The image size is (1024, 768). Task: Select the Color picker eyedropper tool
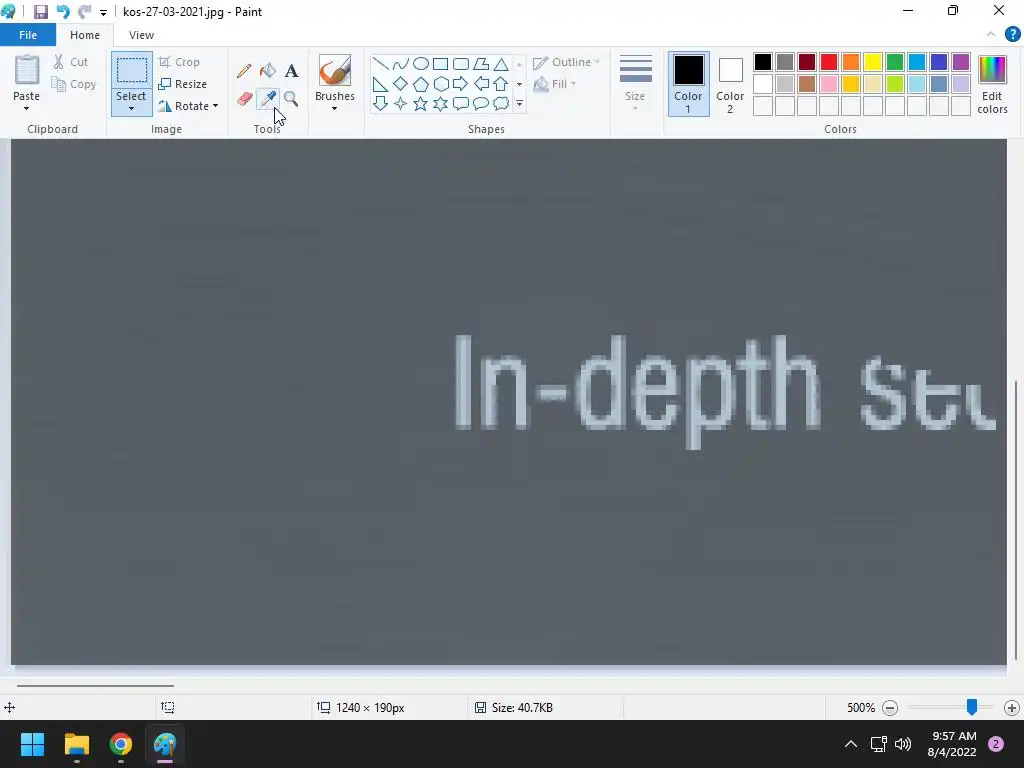[x=268, y=99]
